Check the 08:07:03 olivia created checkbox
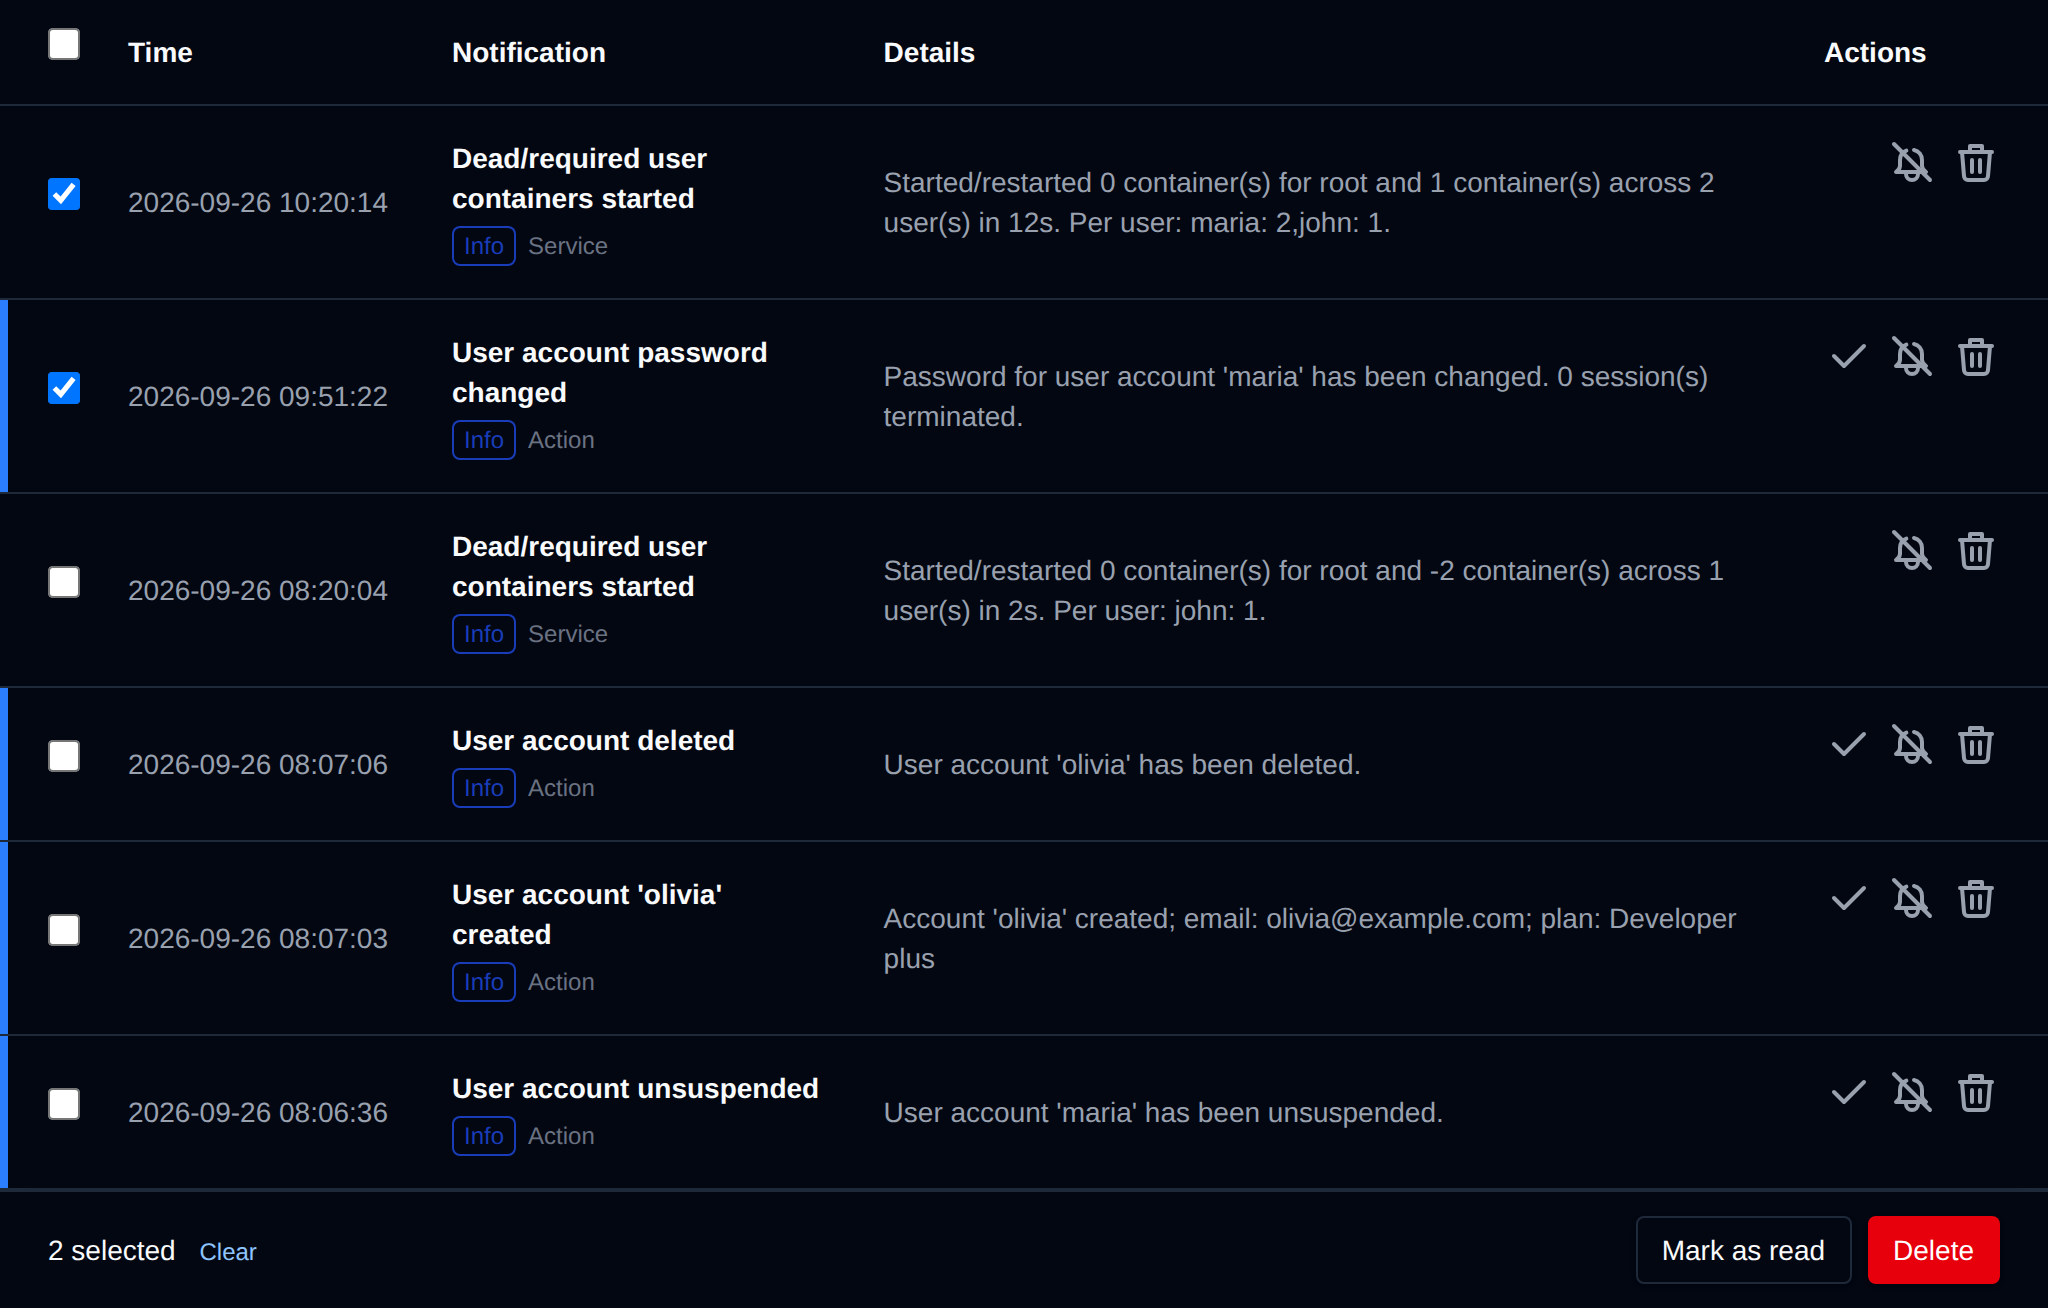 [x=64, y=930]
